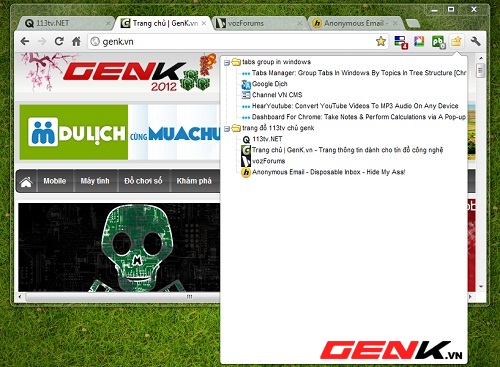The height and width of the screenshot is (367, 500).
Task: Click the colorful picture extension icon
Action: (x=419, y=41)
